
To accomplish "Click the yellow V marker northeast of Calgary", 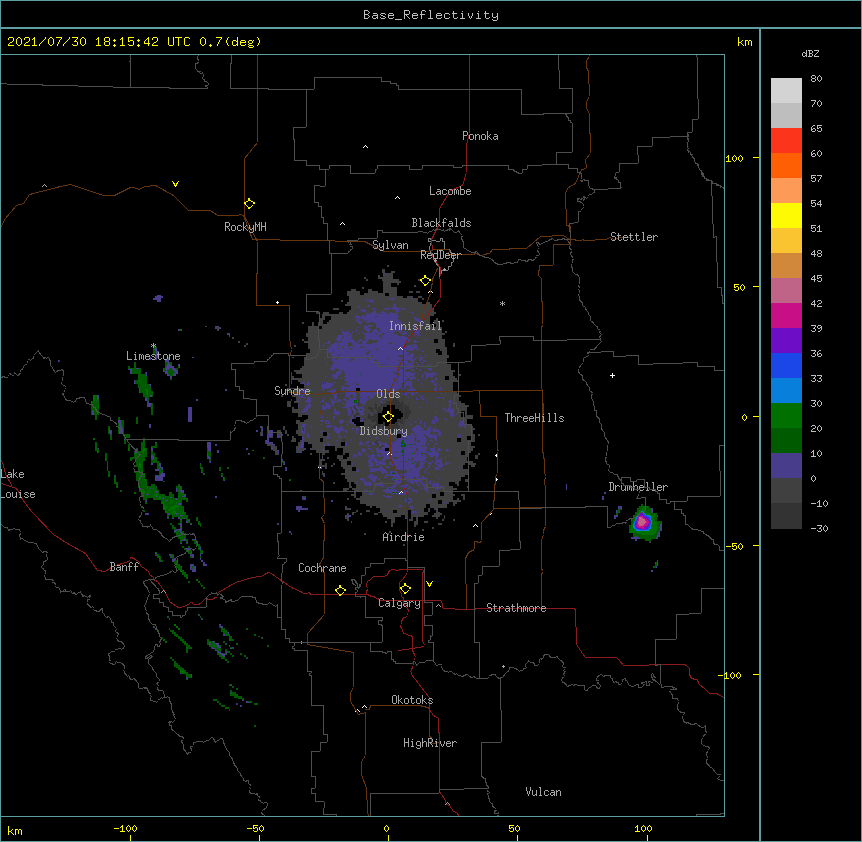I will tap(429, 584).
